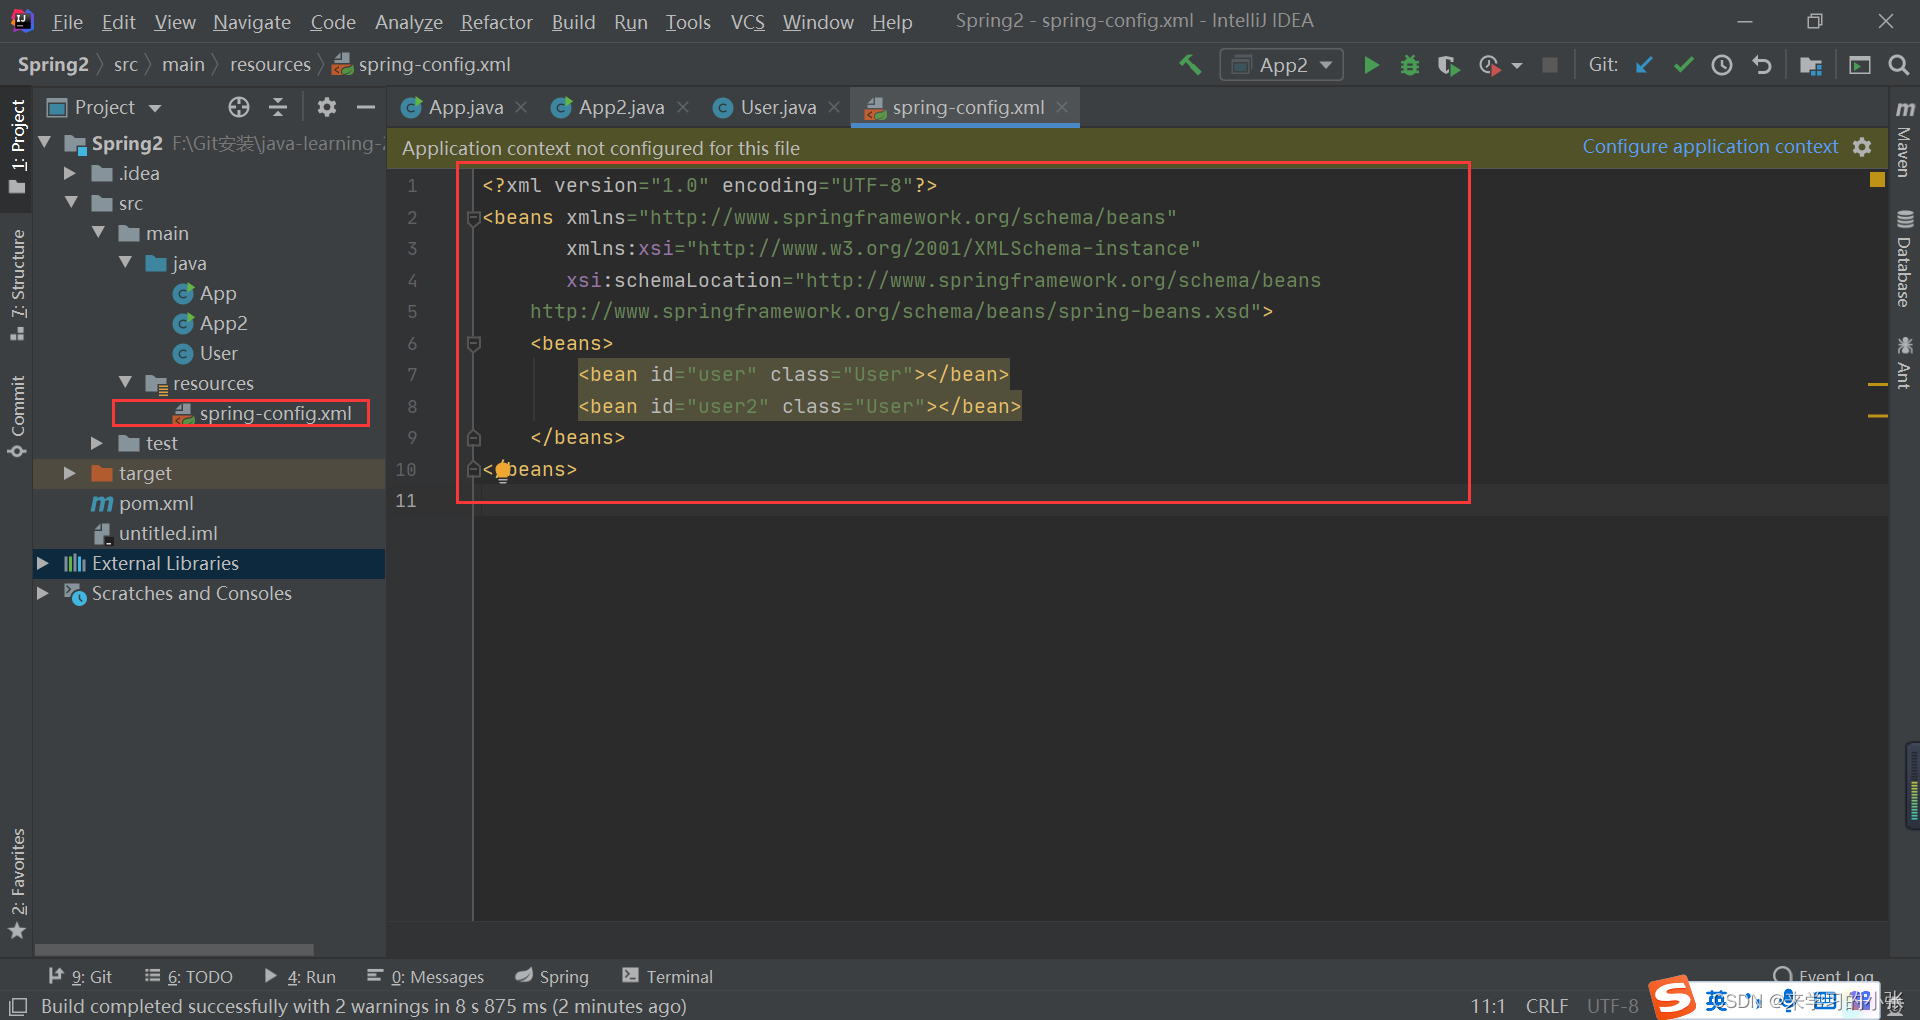1920x1020 pixels.
Task: Switch to the User.java tab
Action: pyautogui.click(x=778, y=107)
